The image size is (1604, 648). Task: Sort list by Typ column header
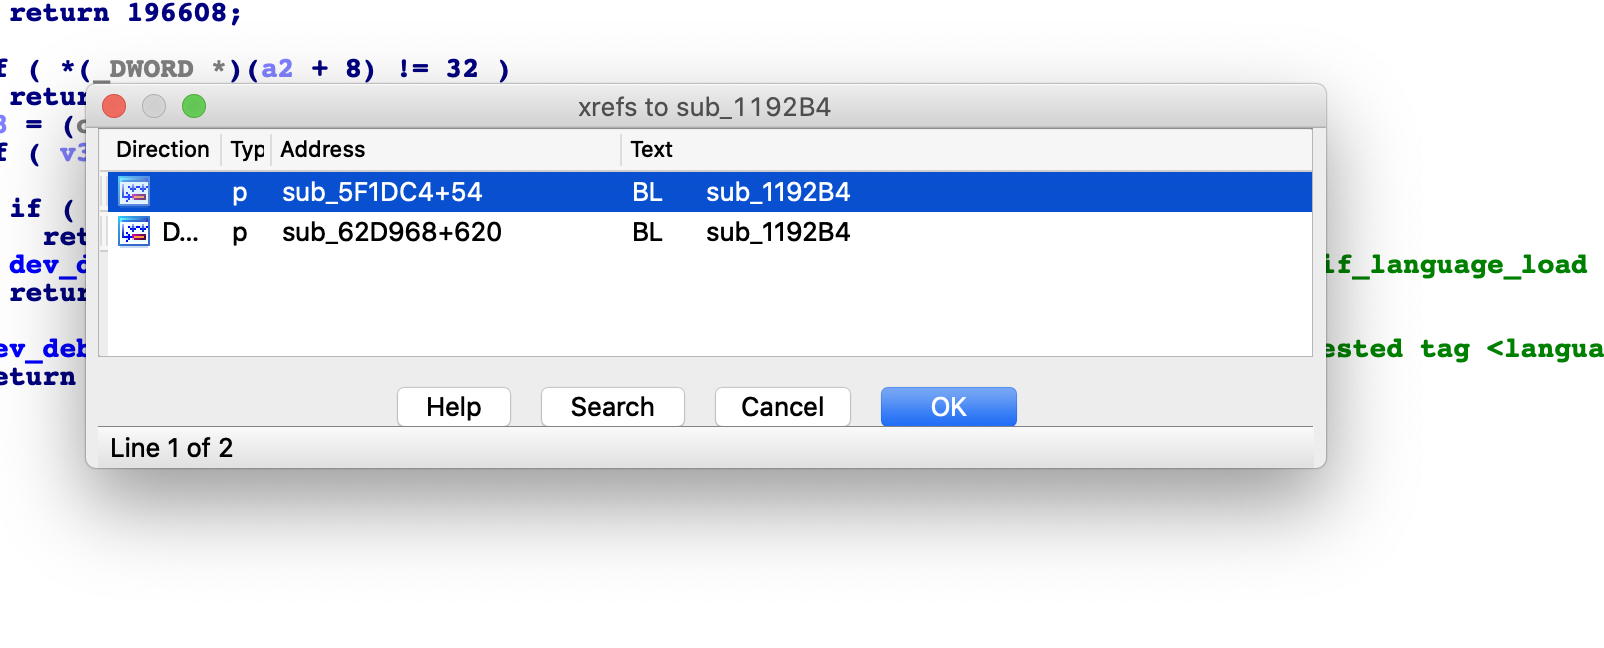pos(247,149)
